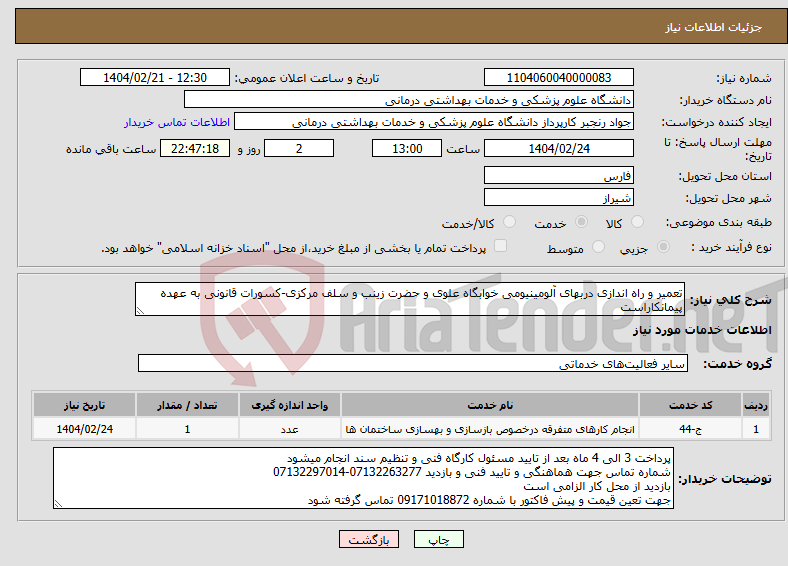Click the گروه خدمت field سایر فعالیت‌های خدماتی
Viewport: 788px width, 566px height.
pyautogui.click(x=413, y=363)
